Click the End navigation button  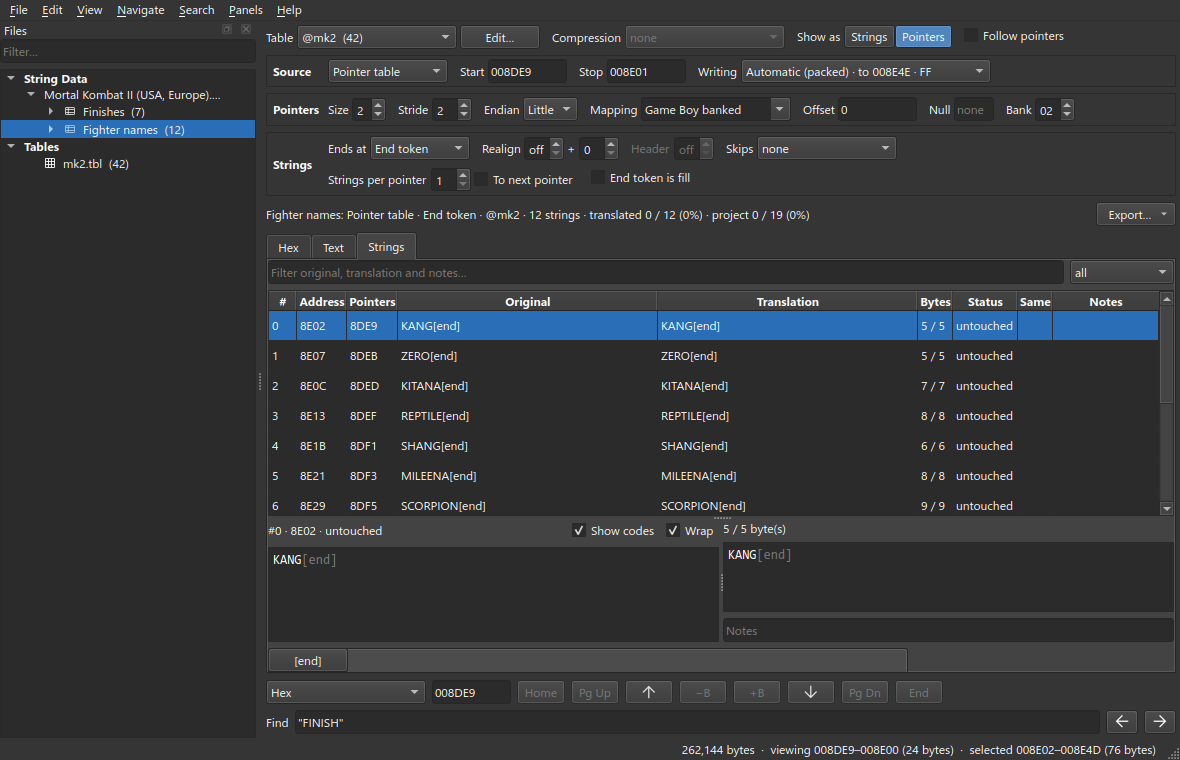[919, 692]
